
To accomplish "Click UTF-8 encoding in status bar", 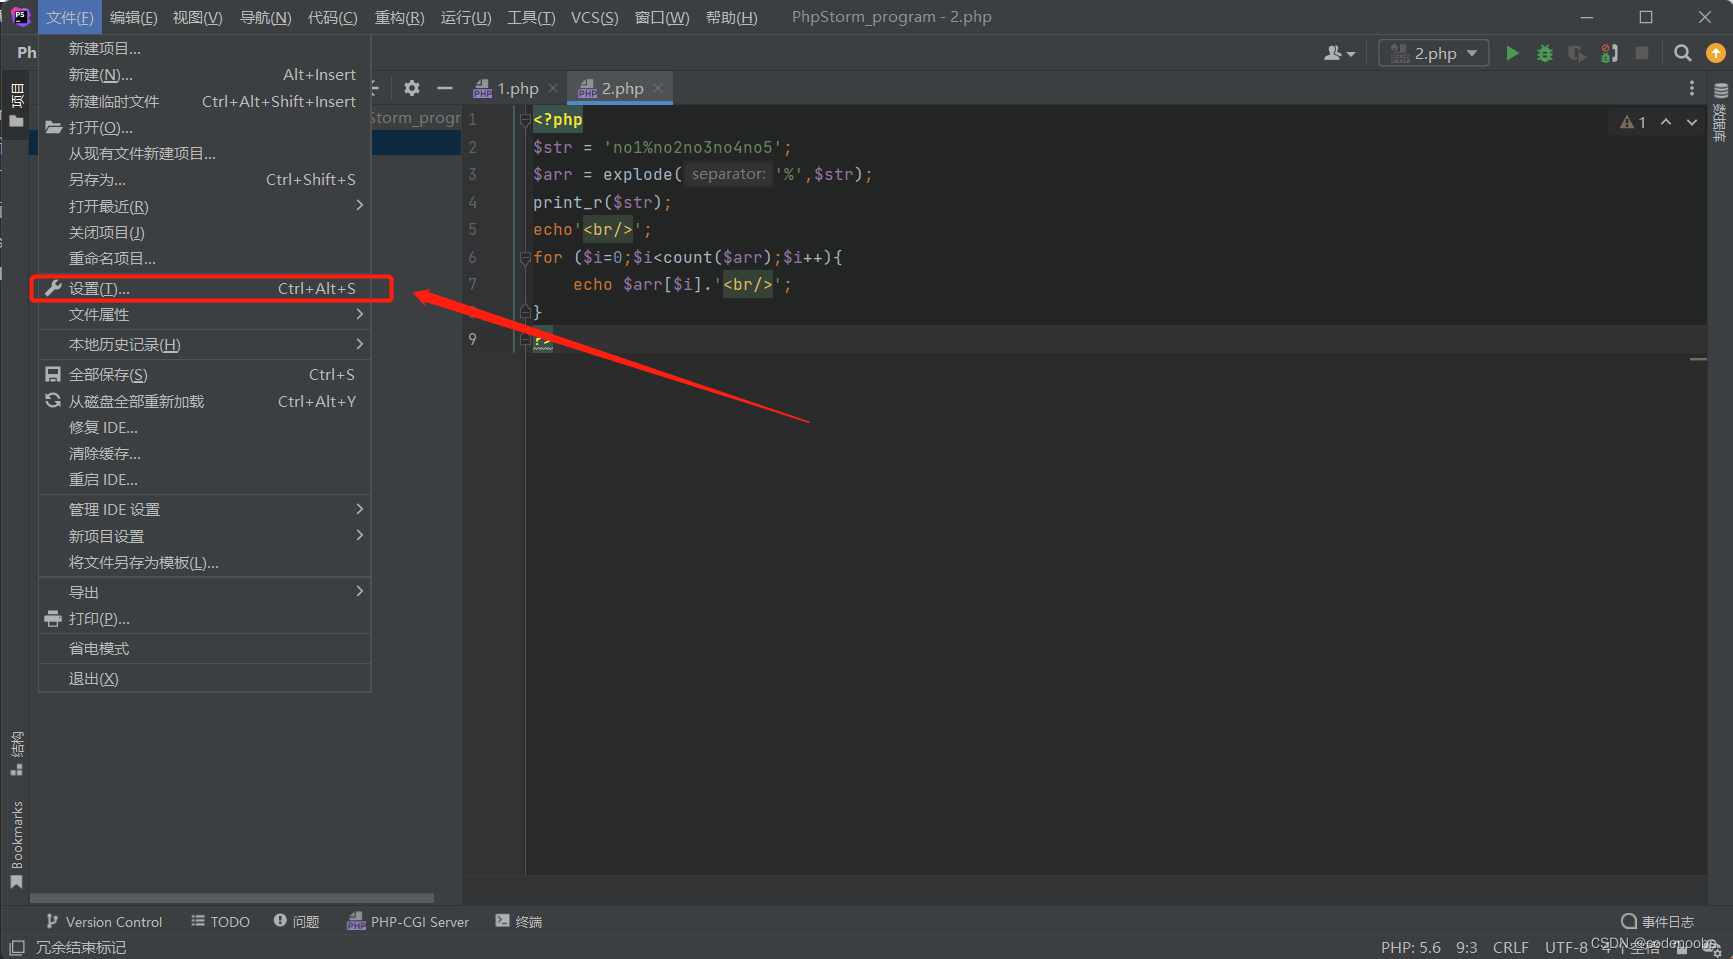I will click(1566, 947).
